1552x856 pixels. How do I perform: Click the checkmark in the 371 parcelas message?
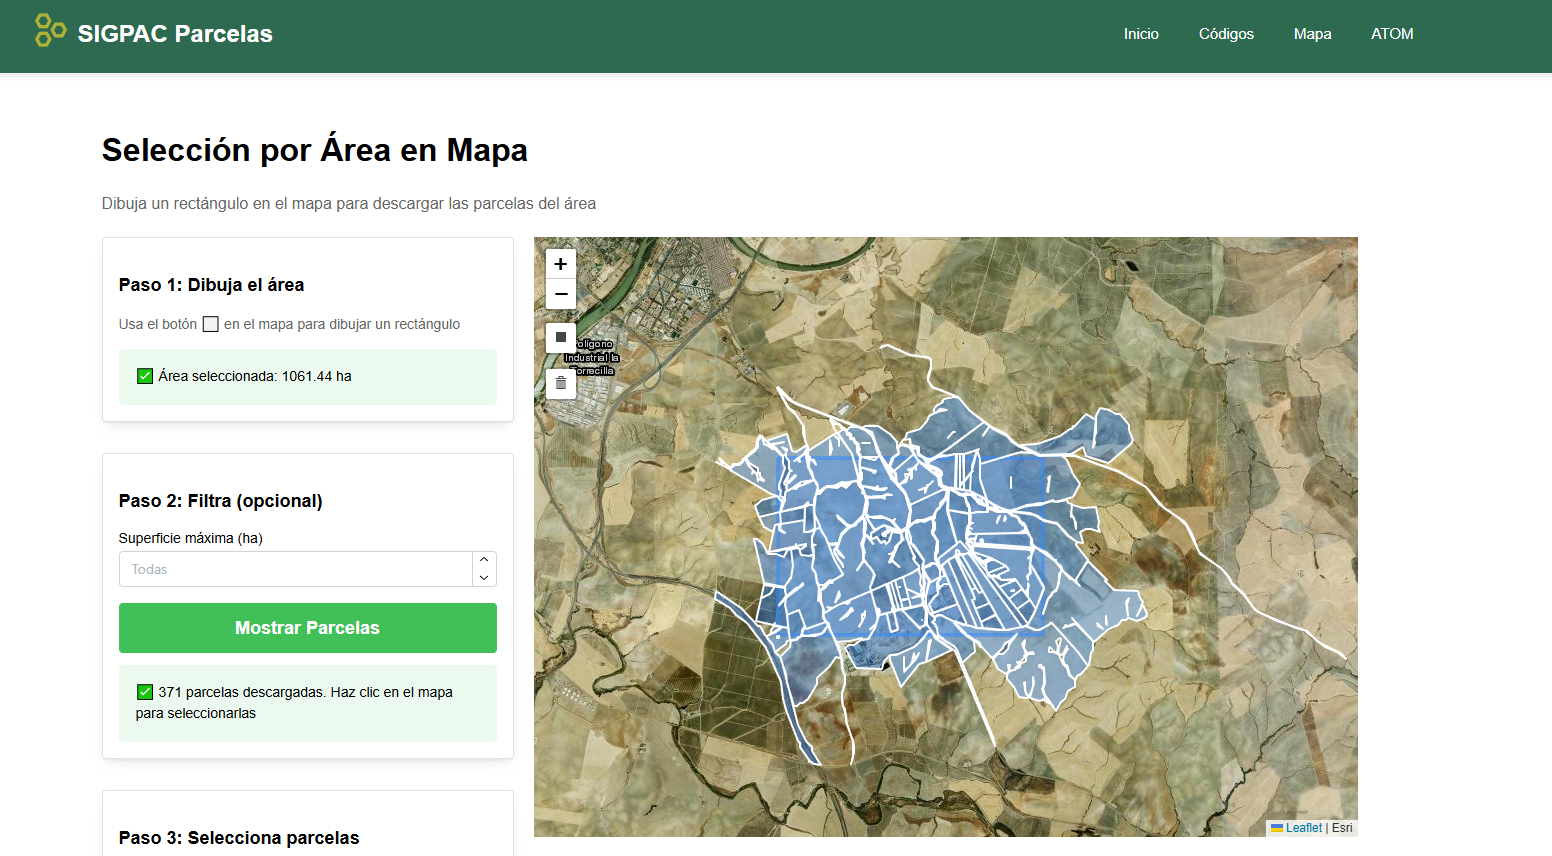pos(144,691)
